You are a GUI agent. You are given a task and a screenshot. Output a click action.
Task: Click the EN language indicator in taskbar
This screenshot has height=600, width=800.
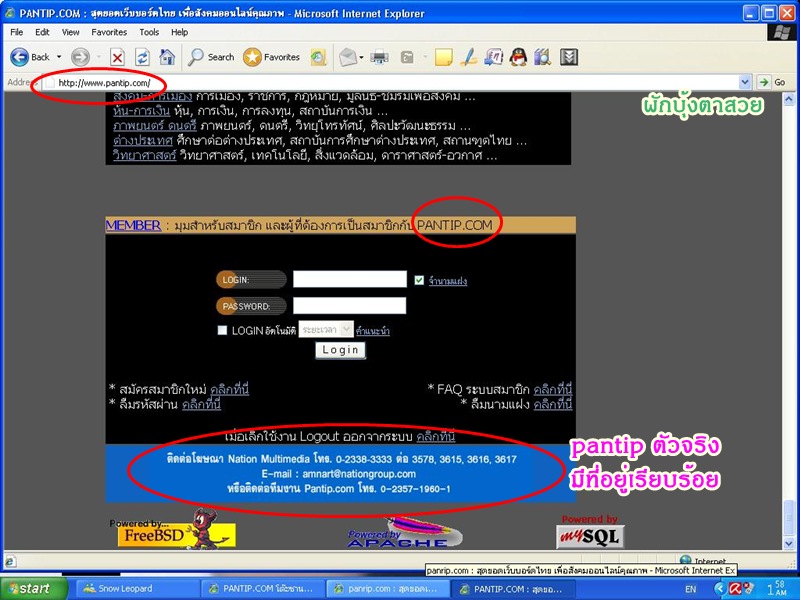pyautogui.click(x=690, y=589)
